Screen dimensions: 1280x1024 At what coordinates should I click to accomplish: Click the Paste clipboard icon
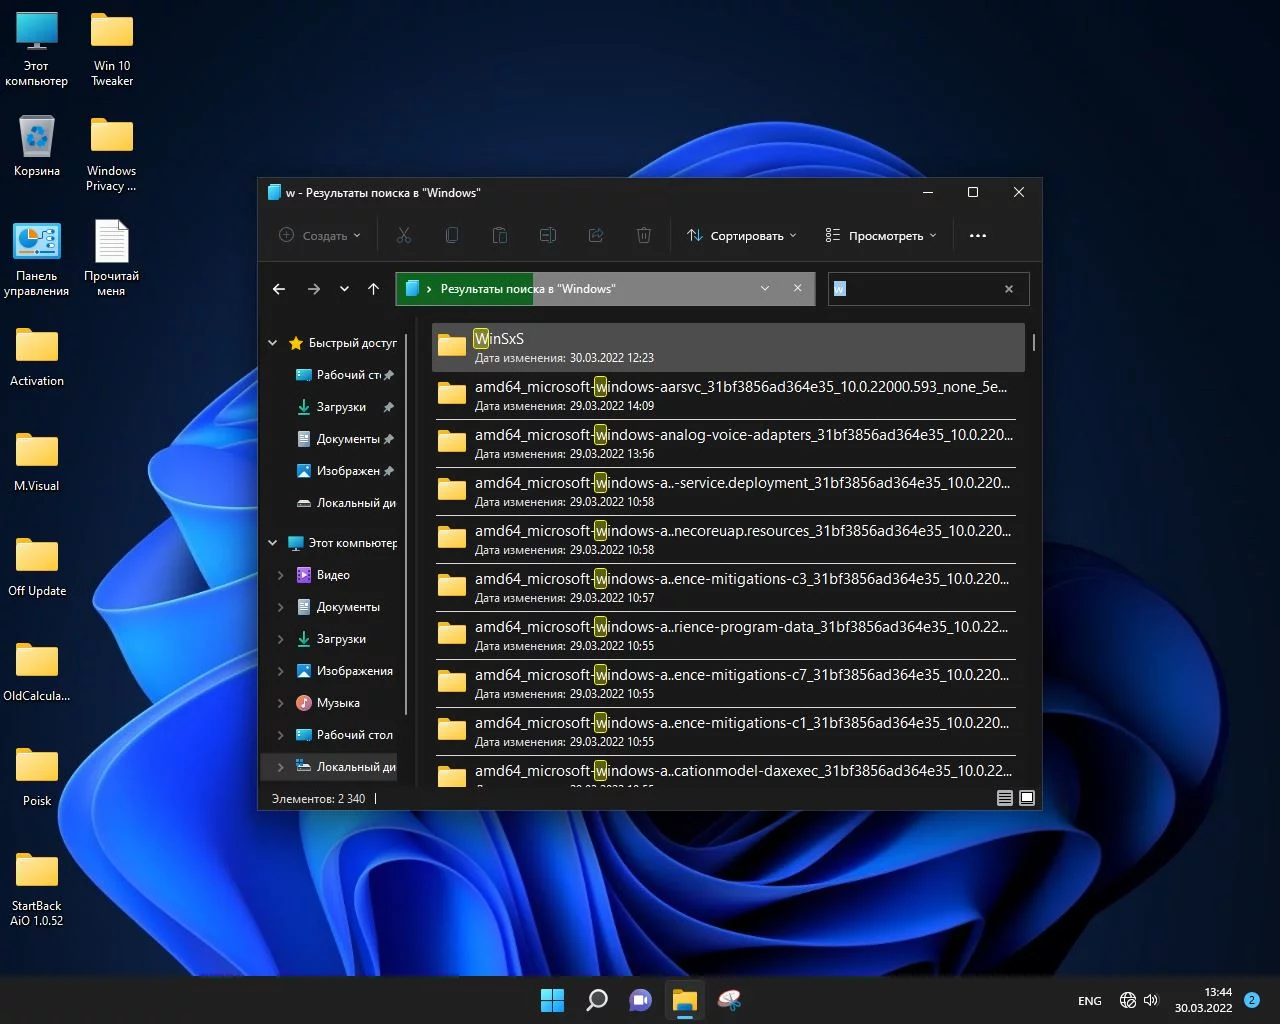(500, 236)
